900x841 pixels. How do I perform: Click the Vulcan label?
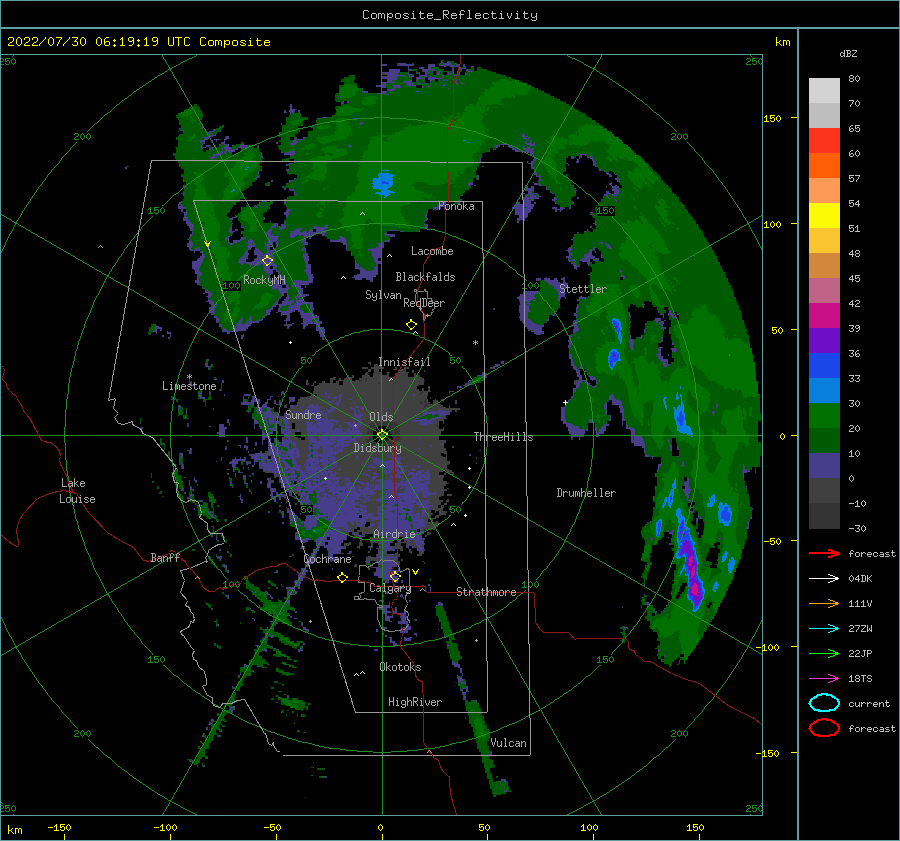[509, 743]
